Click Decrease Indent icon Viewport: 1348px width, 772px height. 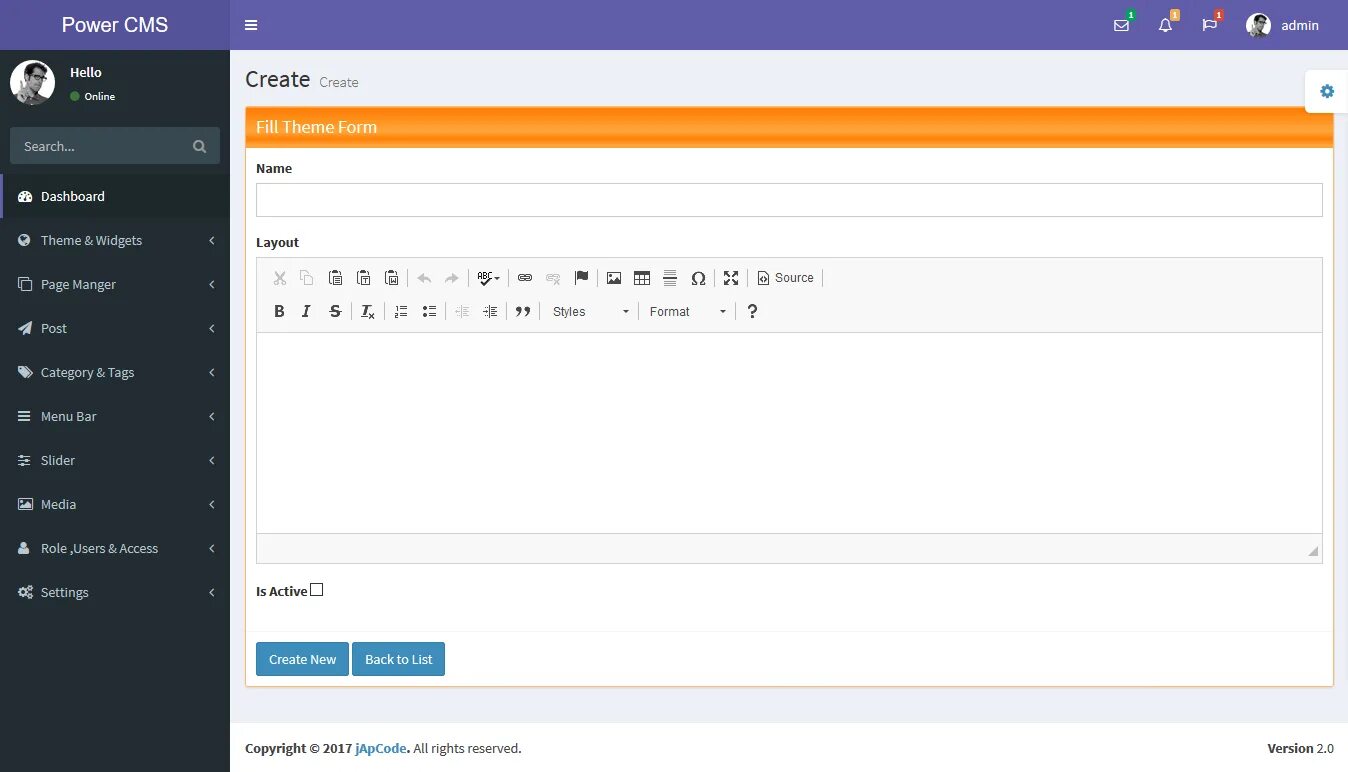(x=462, y=312)
